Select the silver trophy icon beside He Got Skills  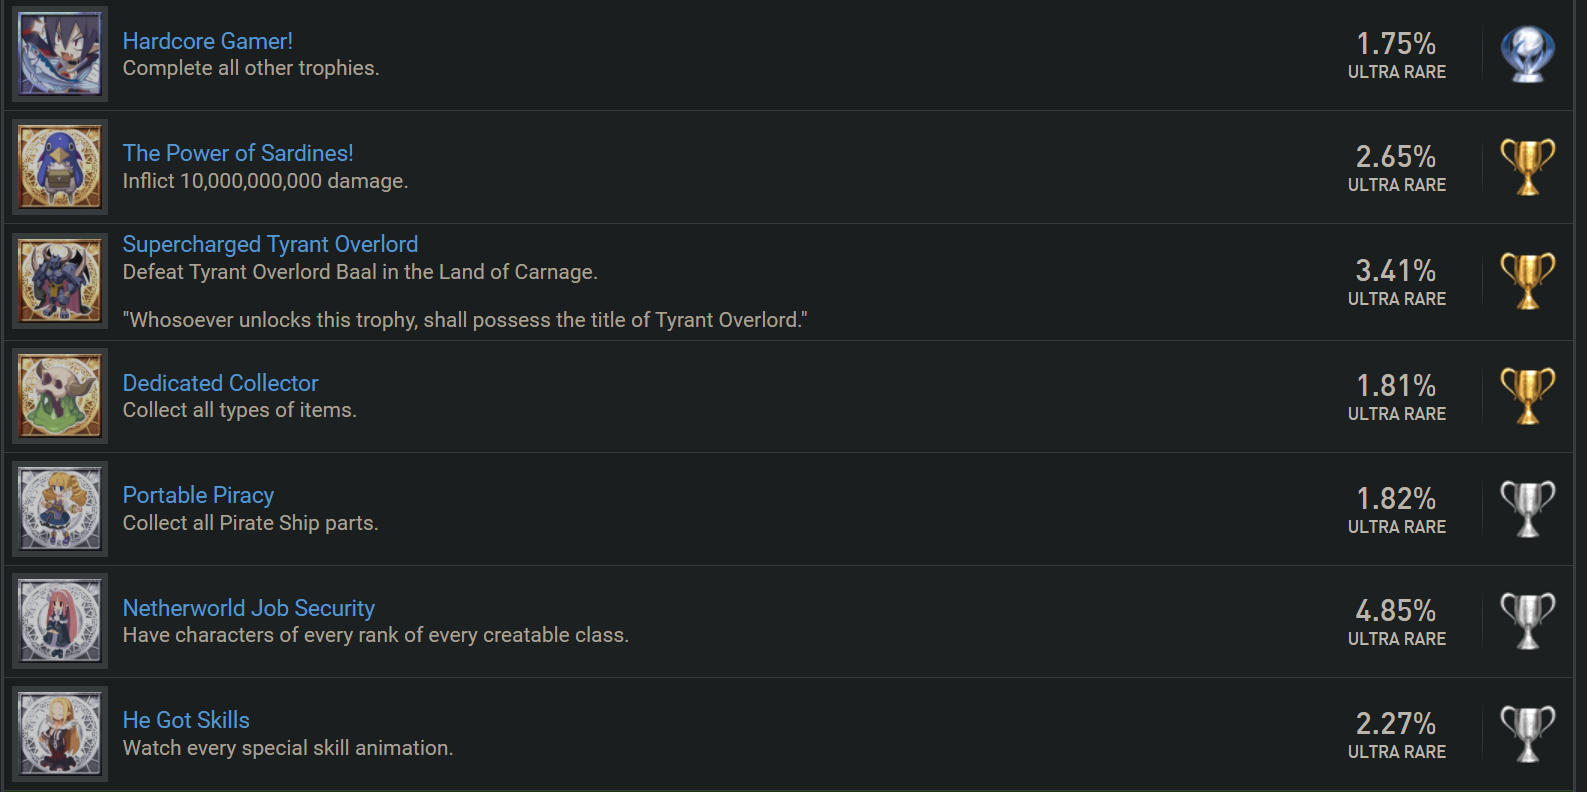(x=1528, y=734)
